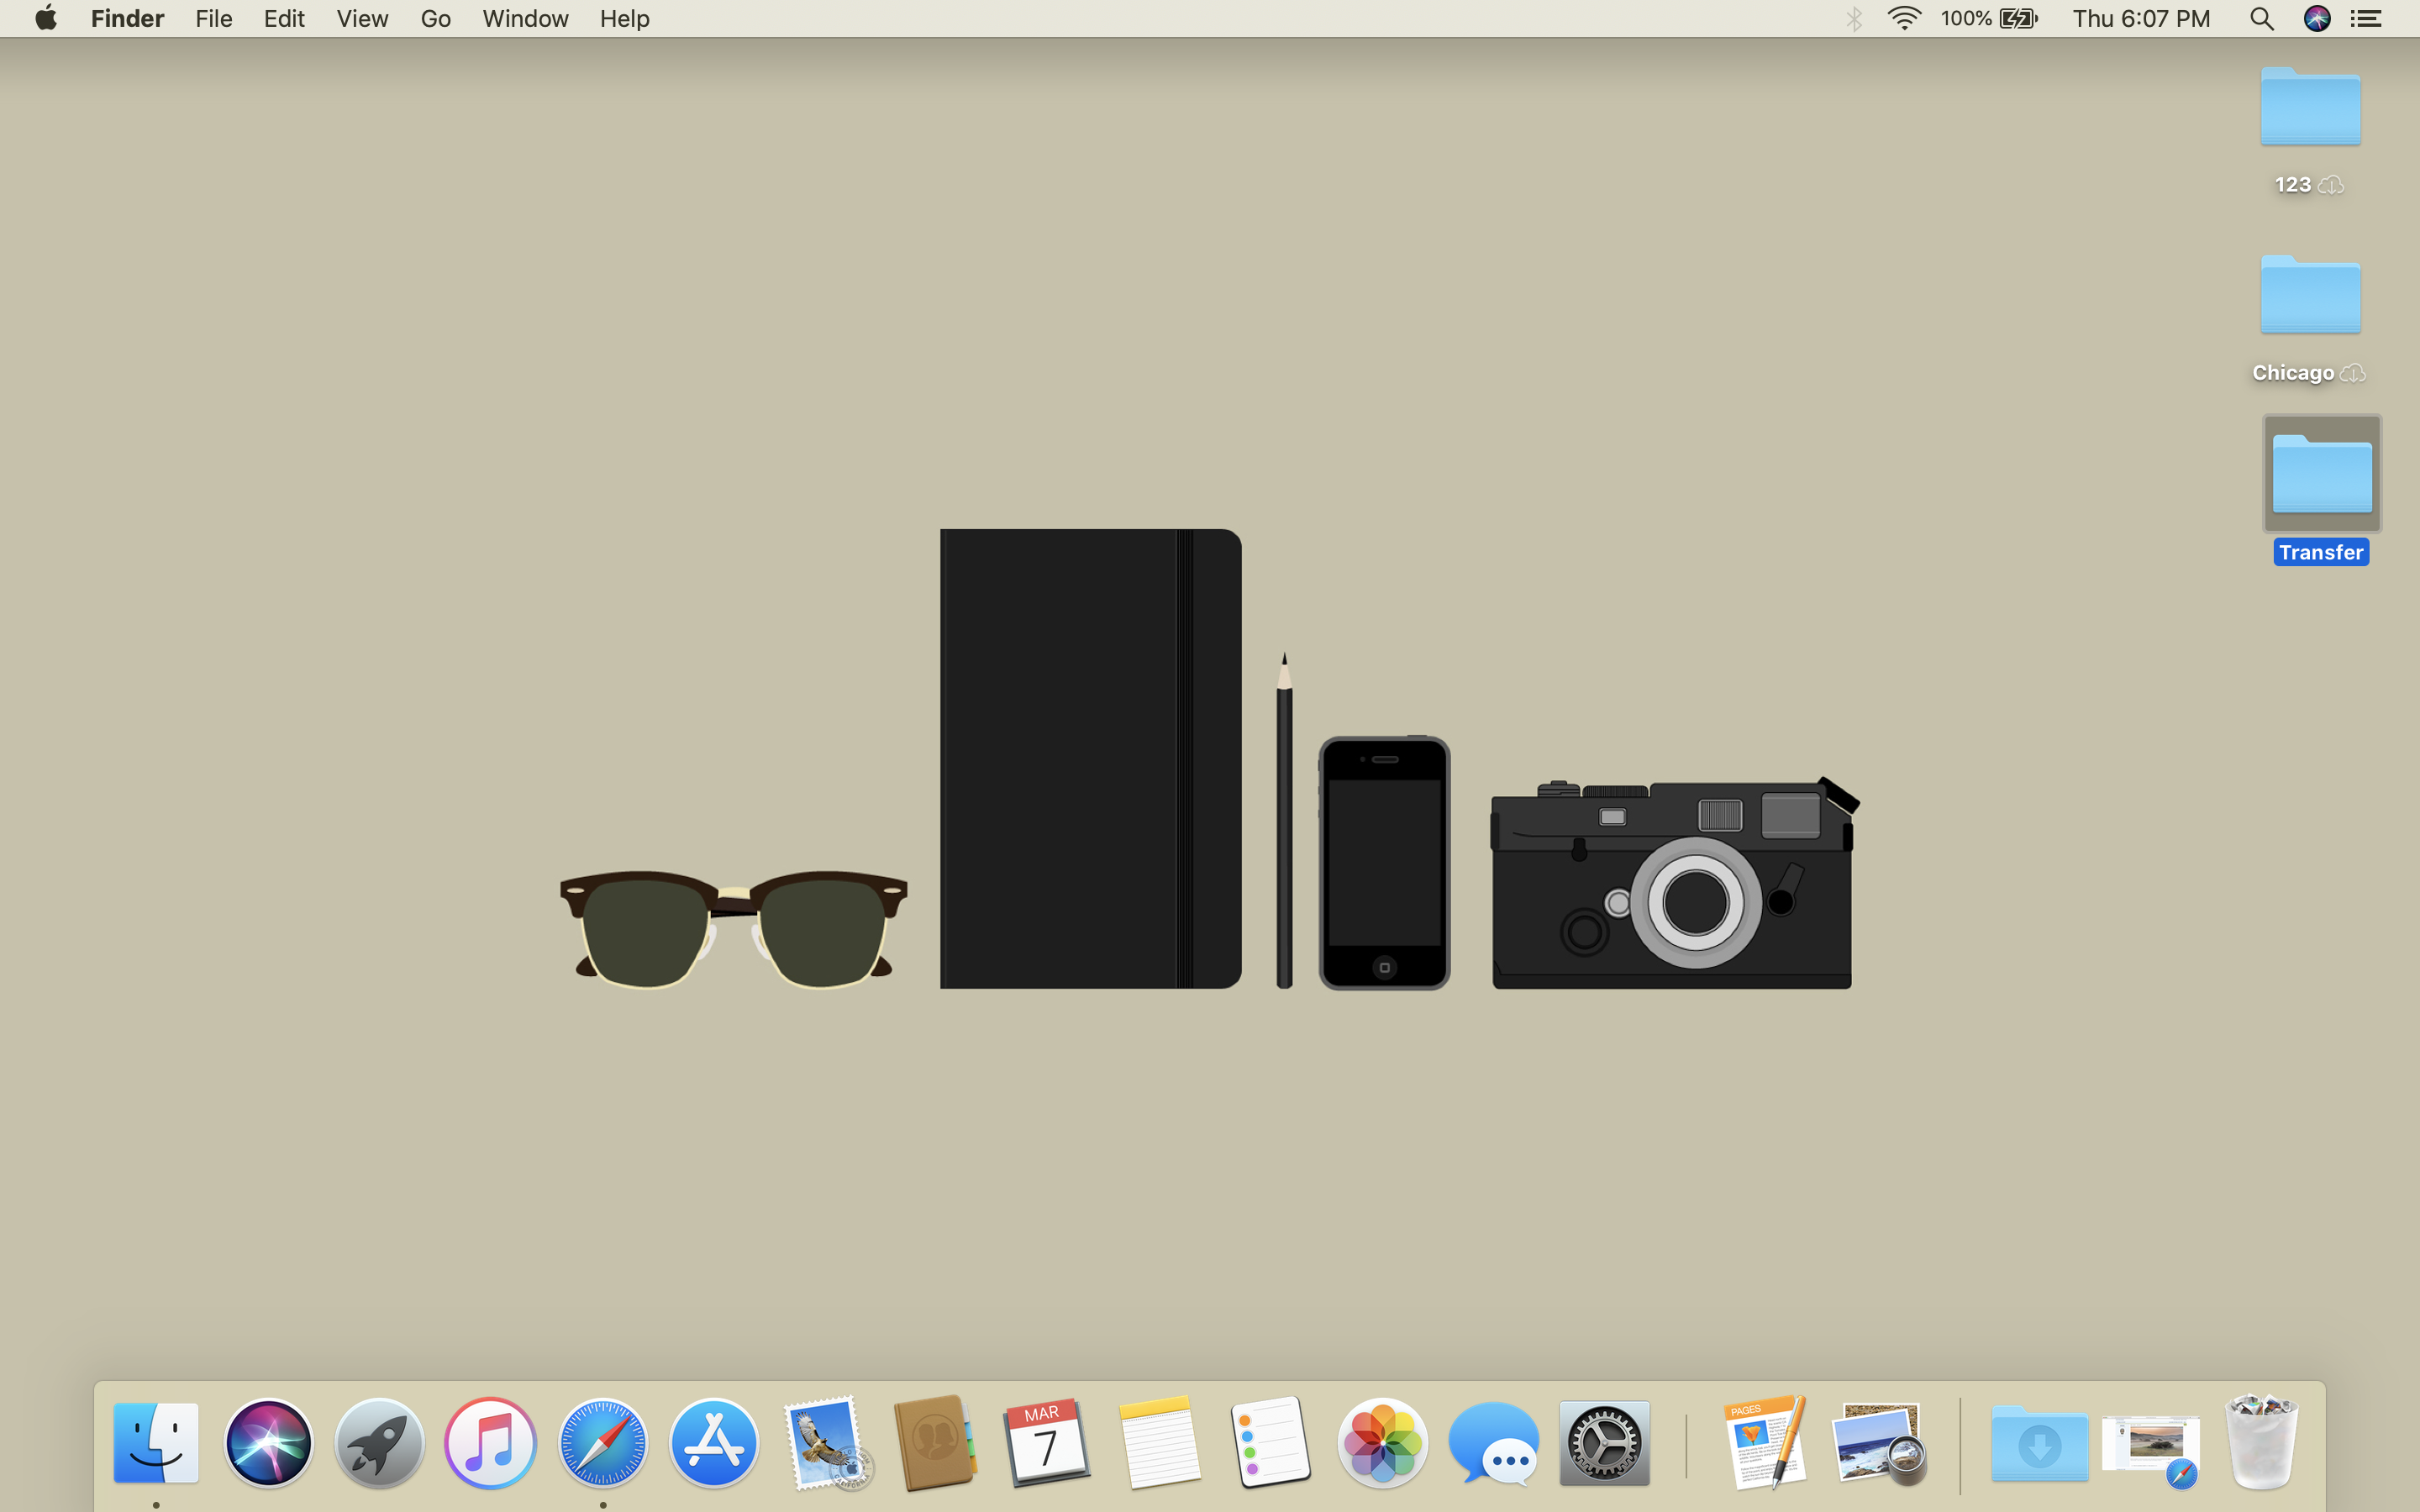2420x1512 pixels.
Task: Open Spotlight search magnifier in menu bar
Action: [2262, 19]
